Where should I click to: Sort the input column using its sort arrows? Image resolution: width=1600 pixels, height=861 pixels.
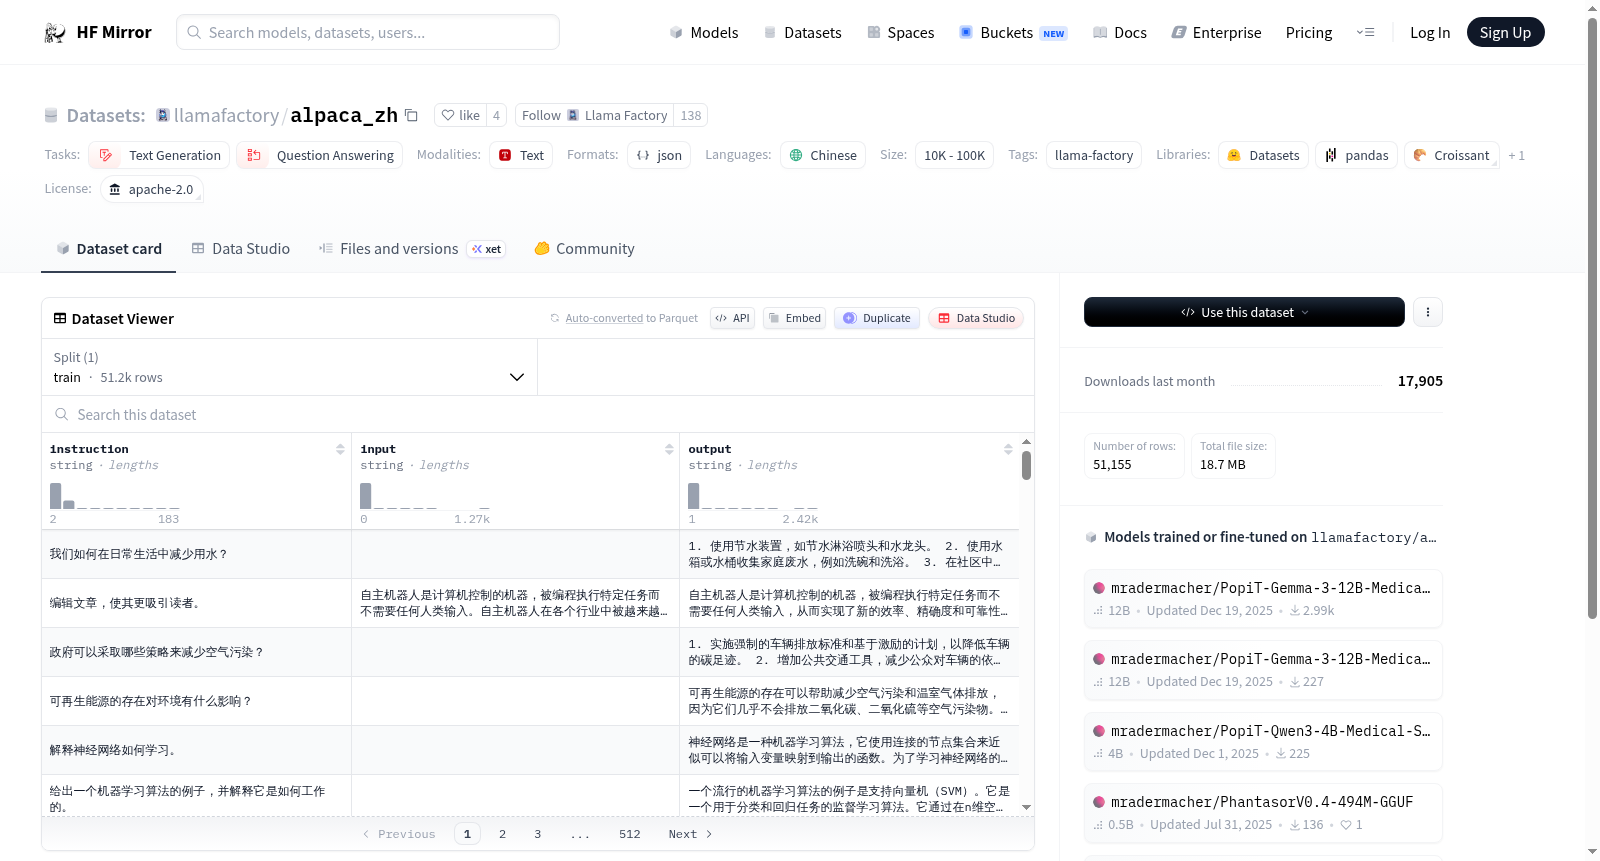click(669, 449)
